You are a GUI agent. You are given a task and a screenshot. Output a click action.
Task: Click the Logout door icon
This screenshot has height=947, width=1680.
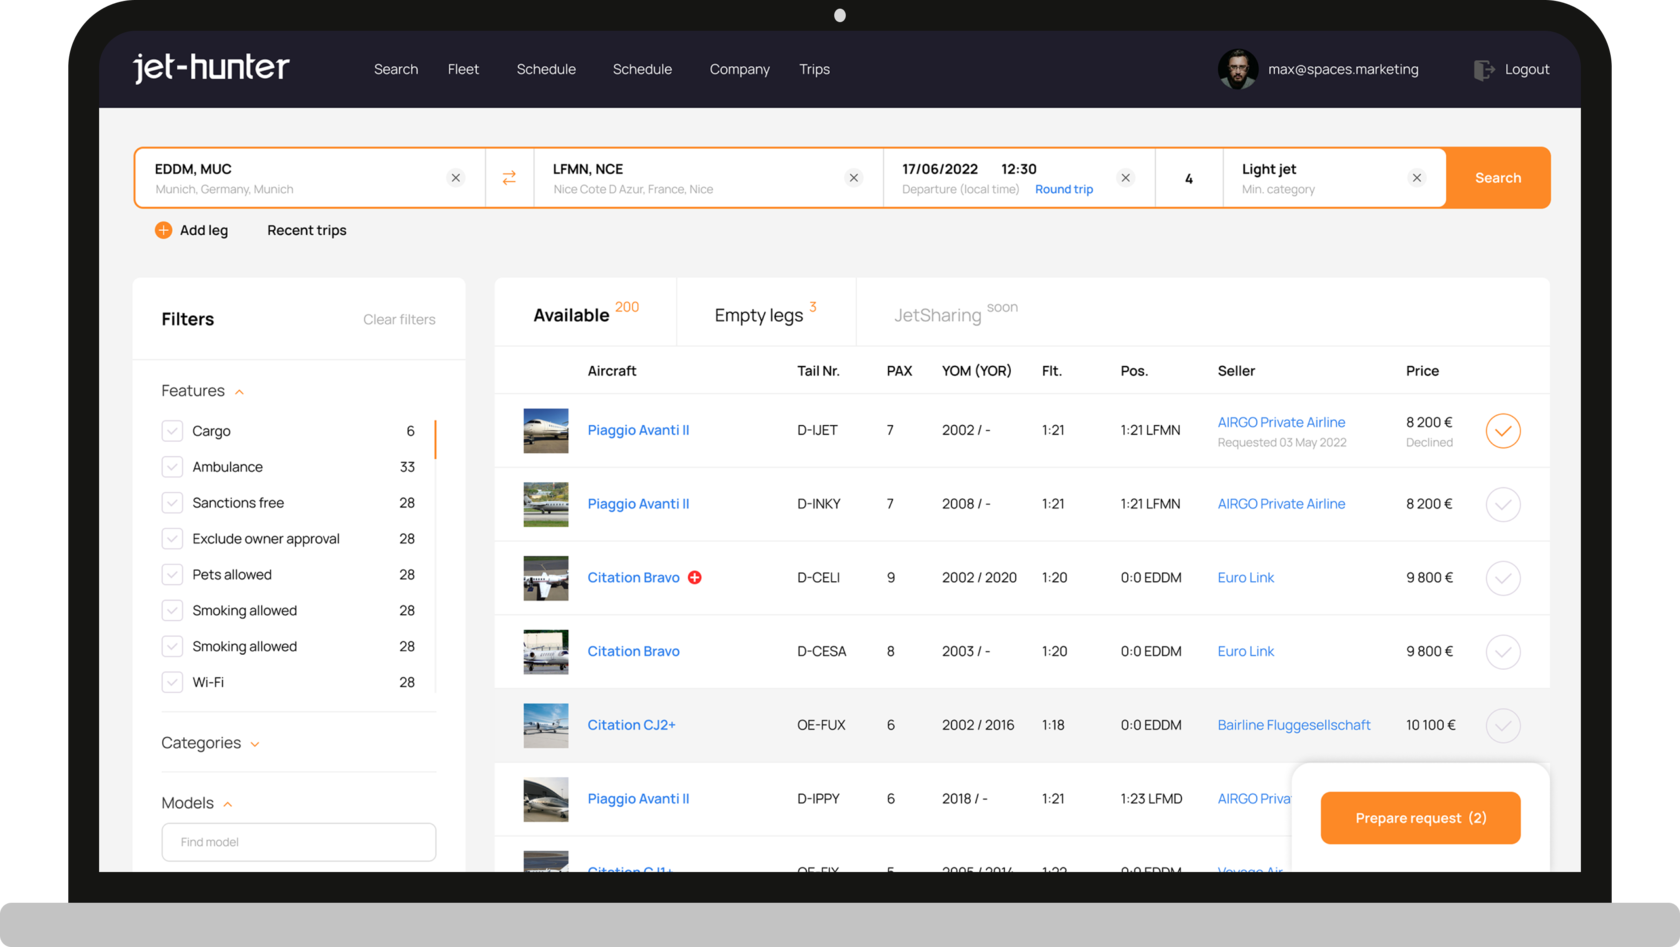(1484, 69)
